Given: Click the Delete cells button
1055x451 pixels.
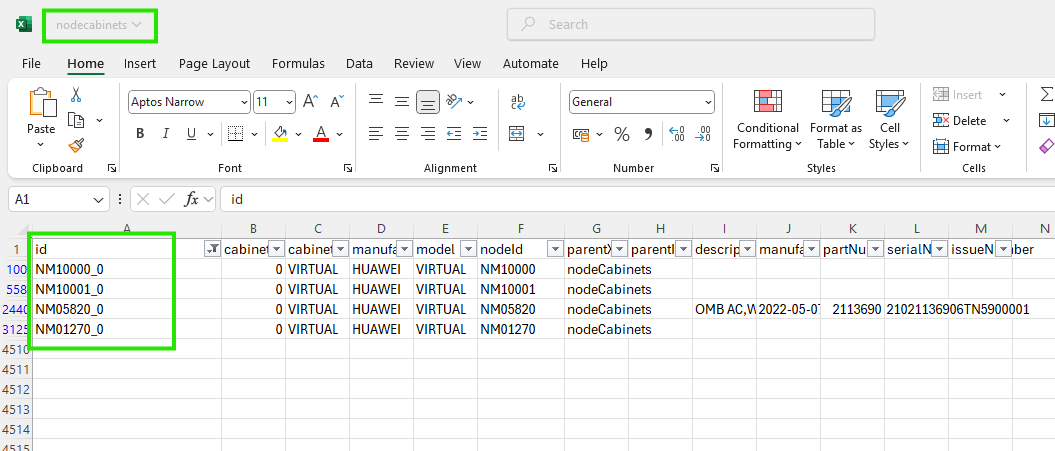Looking at the screenshot, I should pos(960,121).
